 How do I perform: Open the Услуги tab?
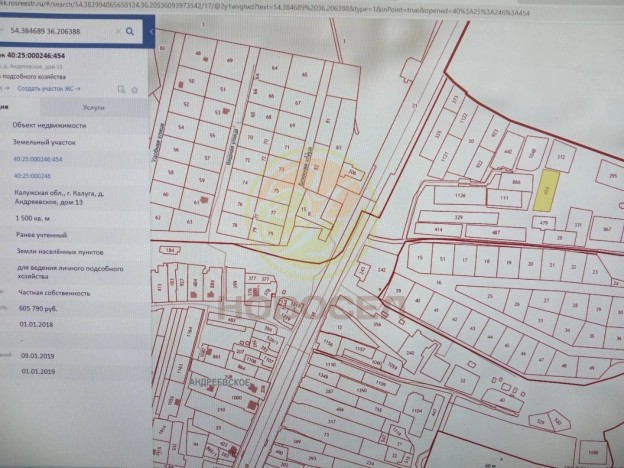[x=94, y=107]
